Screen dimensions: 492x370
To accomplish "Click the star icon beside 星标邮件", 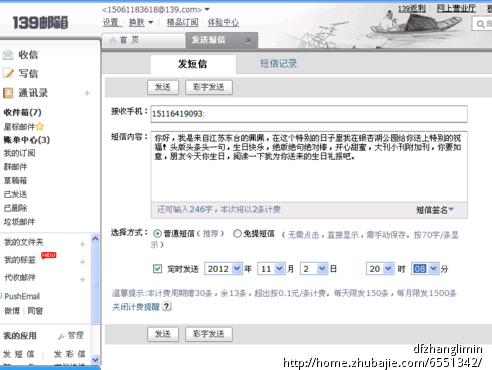I will tap(40, 127).
